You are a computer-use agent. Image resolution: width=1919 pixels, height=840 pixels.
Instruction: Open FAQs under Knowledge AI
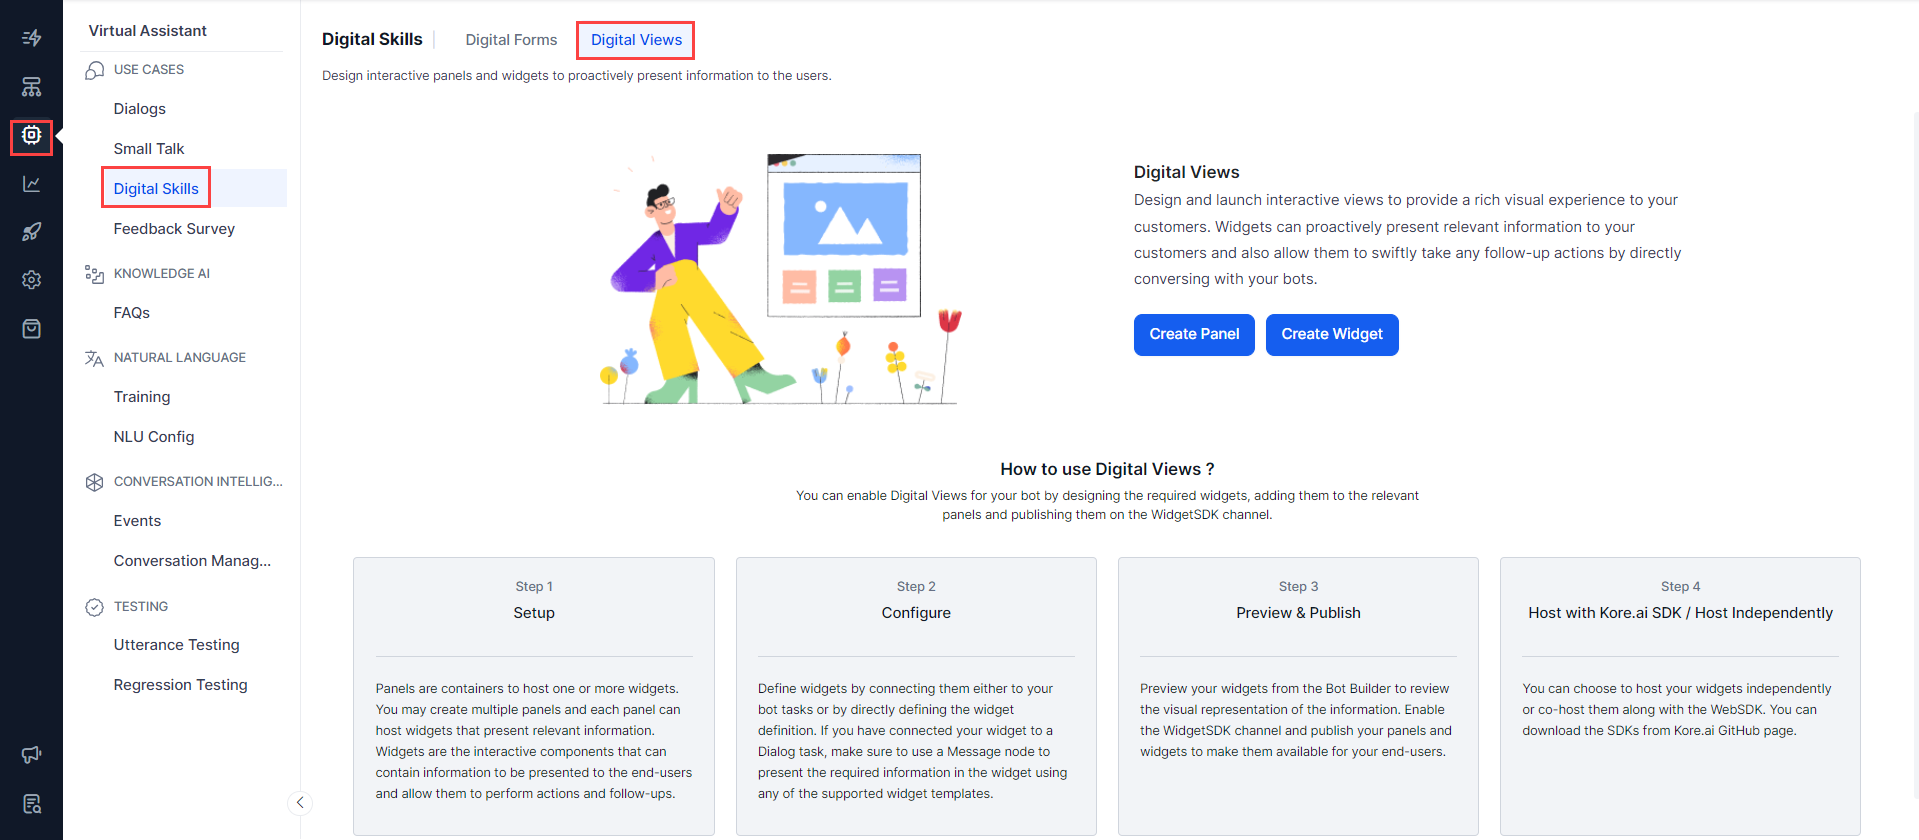pos(132,313)
